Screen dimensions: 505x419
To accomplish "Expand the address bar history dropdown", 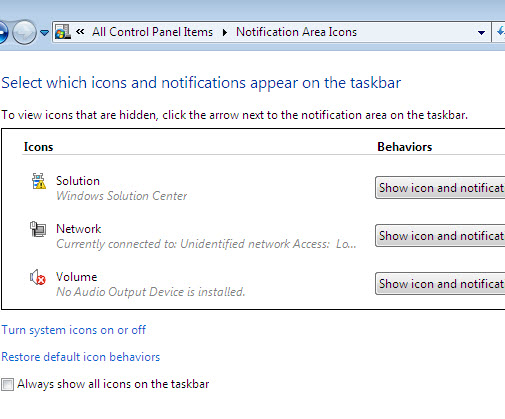I will pos(481,32).
